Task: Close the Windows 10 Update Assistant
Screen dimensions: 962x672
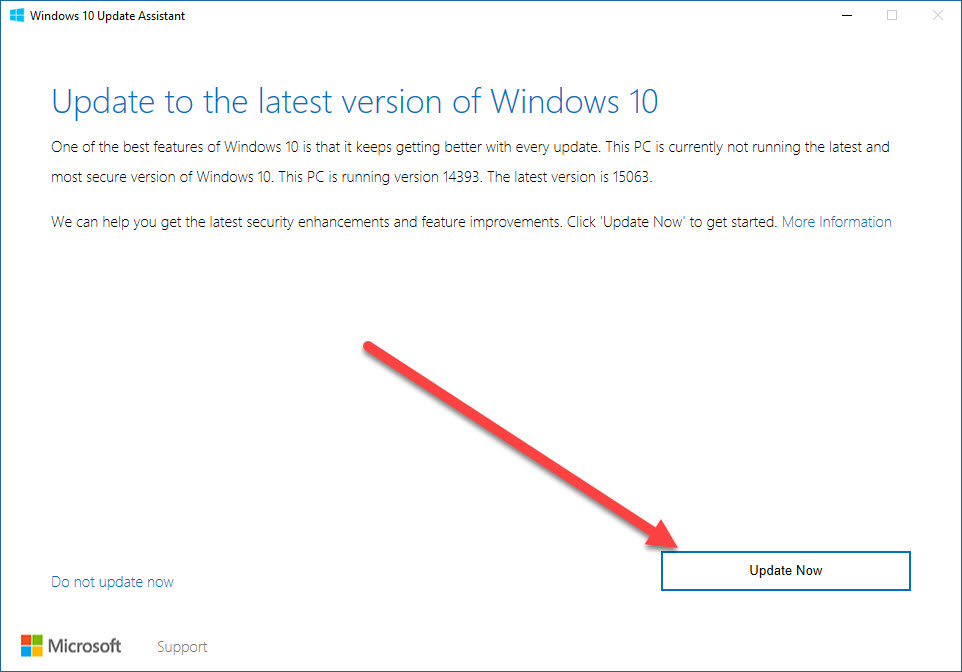Action: pyautogui.click(x=937, y=15)
